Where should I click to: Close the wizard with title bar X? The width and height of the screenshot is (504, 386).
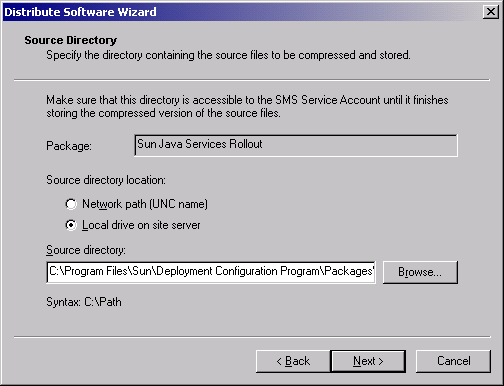(x=491, y=12)
